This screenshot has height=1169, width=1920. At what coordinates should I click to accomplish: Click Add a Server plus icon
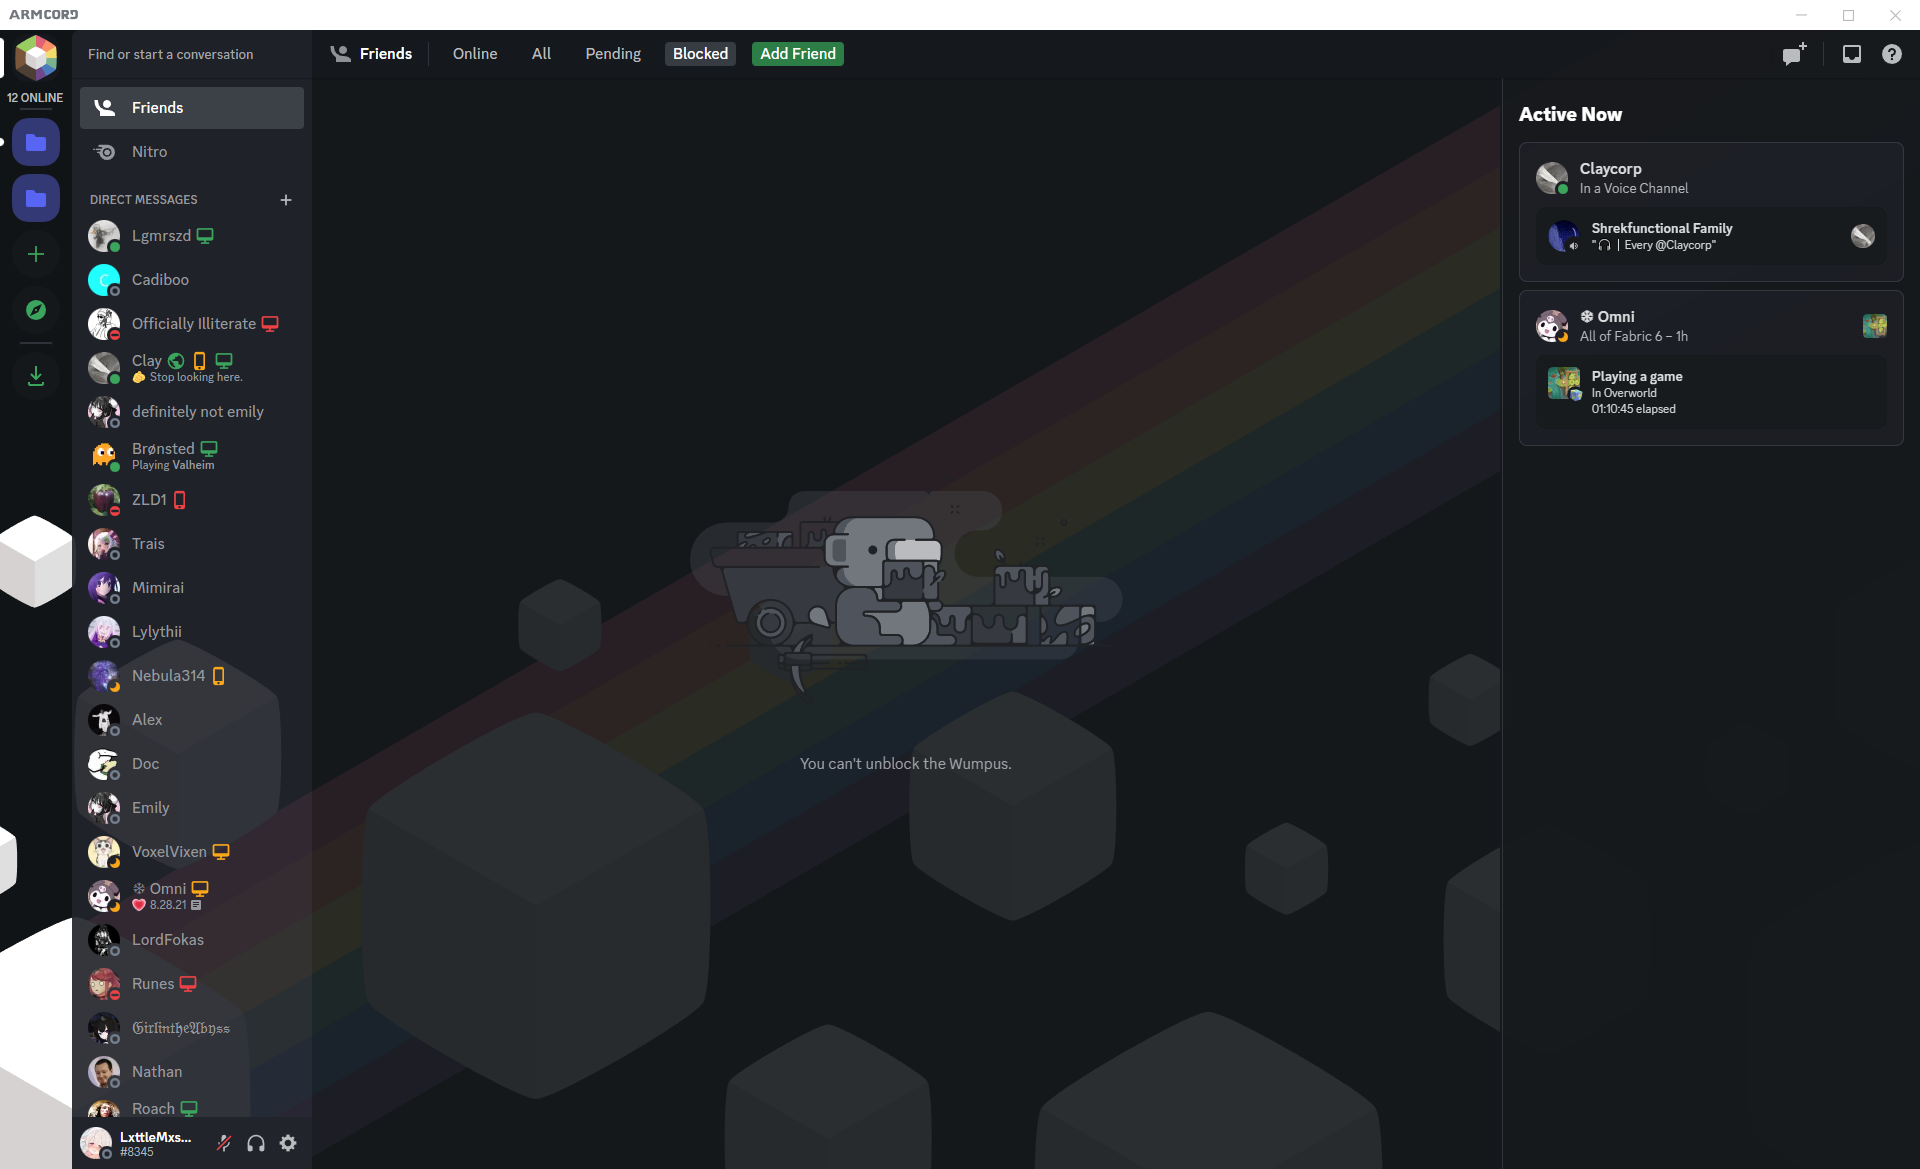point(36,254)
